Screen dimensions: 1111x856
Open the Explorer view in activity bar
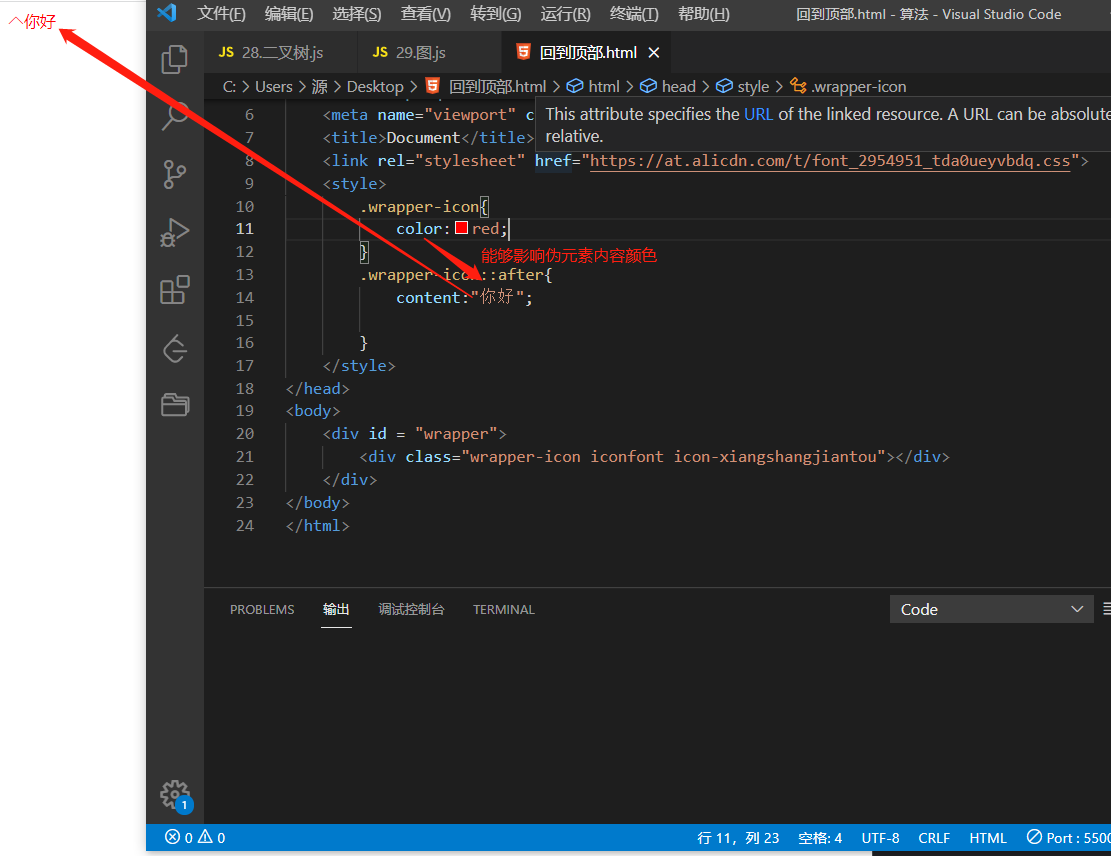coord(174,60)
